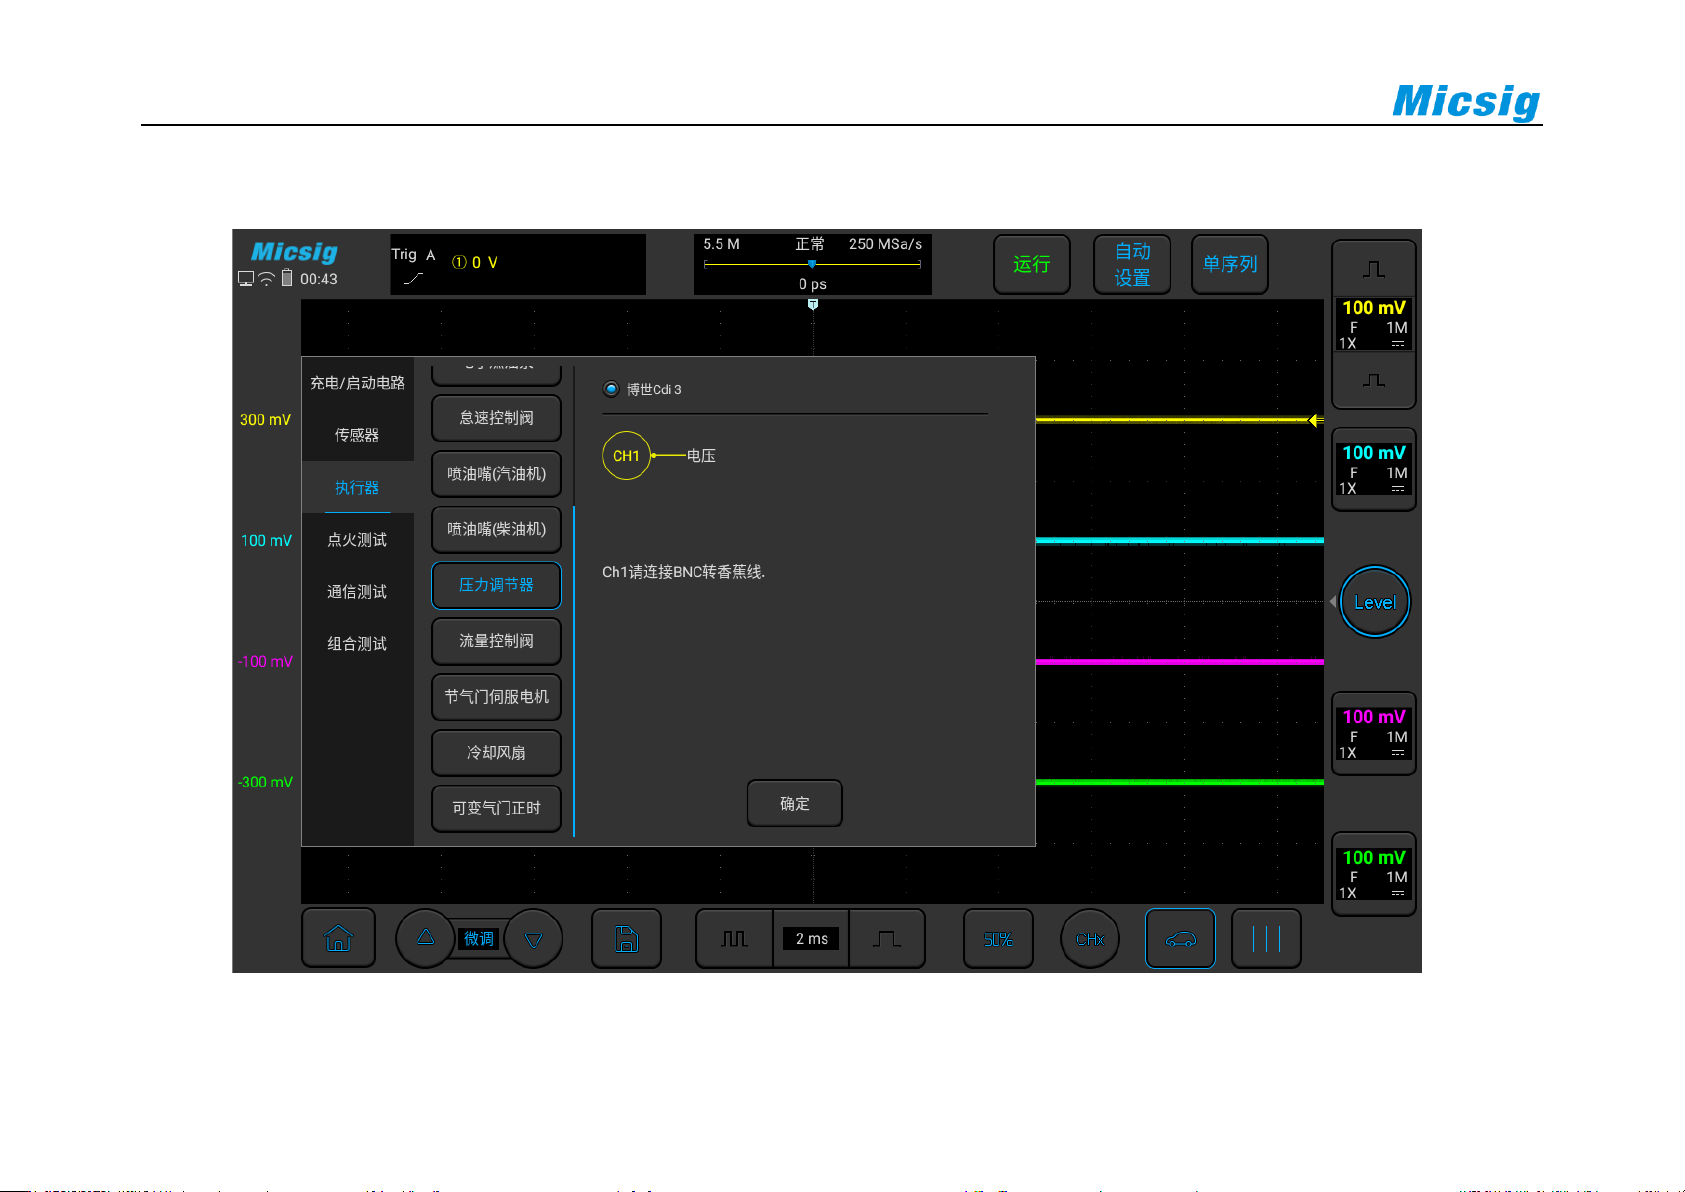Open cyan channel 100 mV settings
This screenshot has height=1192, width=1685.
(x=1374, y=469)
